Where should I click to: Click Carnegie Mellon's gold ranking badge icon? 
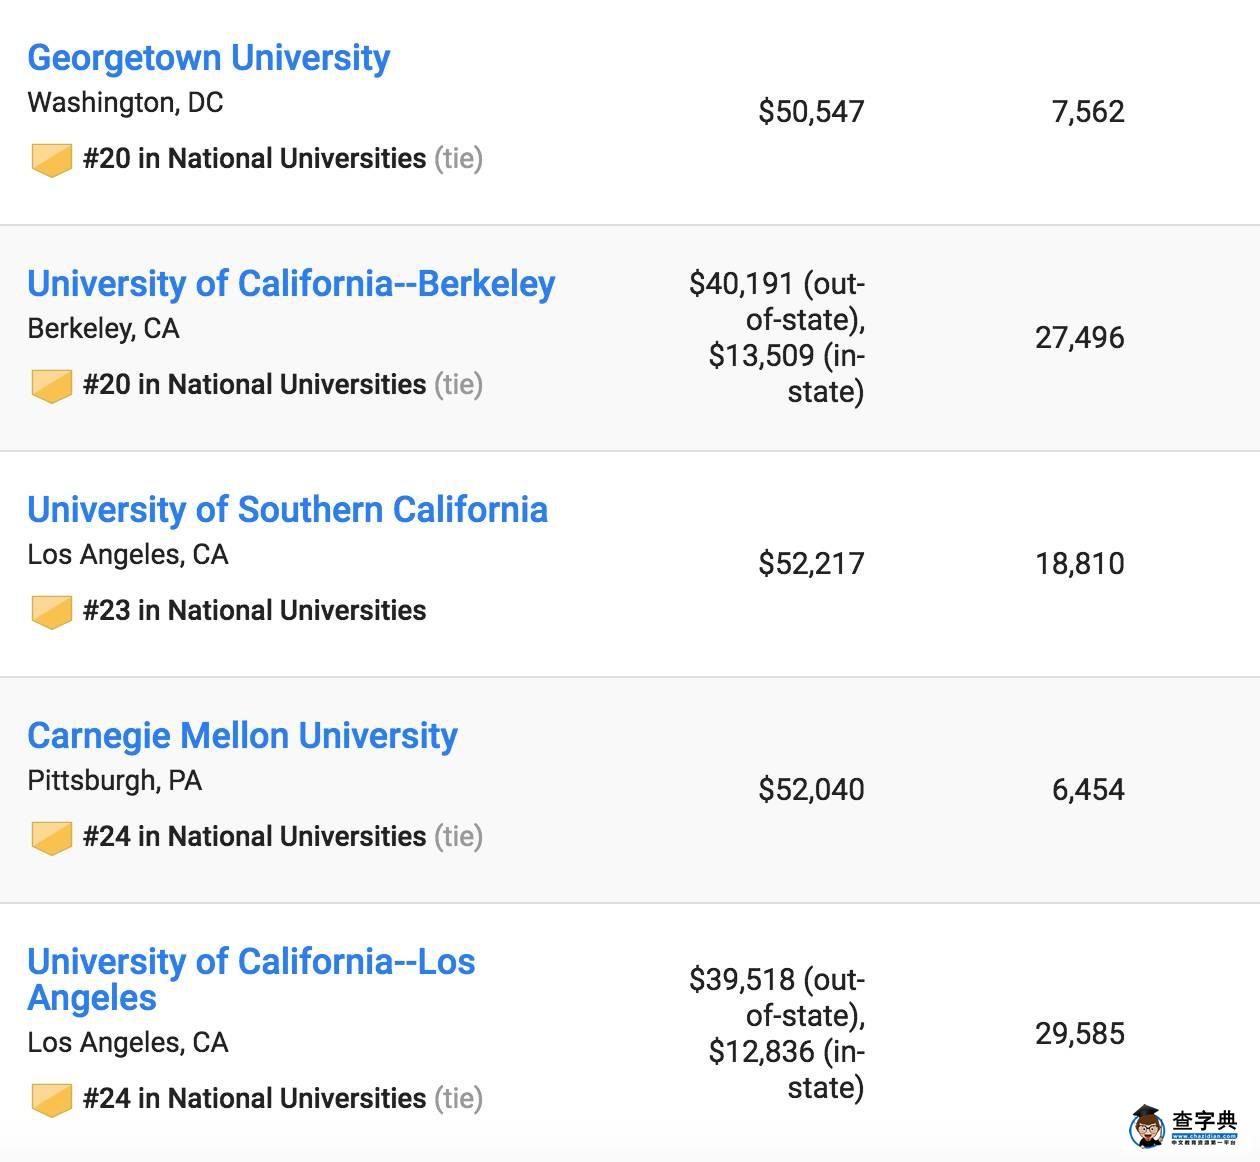(51, 837)
